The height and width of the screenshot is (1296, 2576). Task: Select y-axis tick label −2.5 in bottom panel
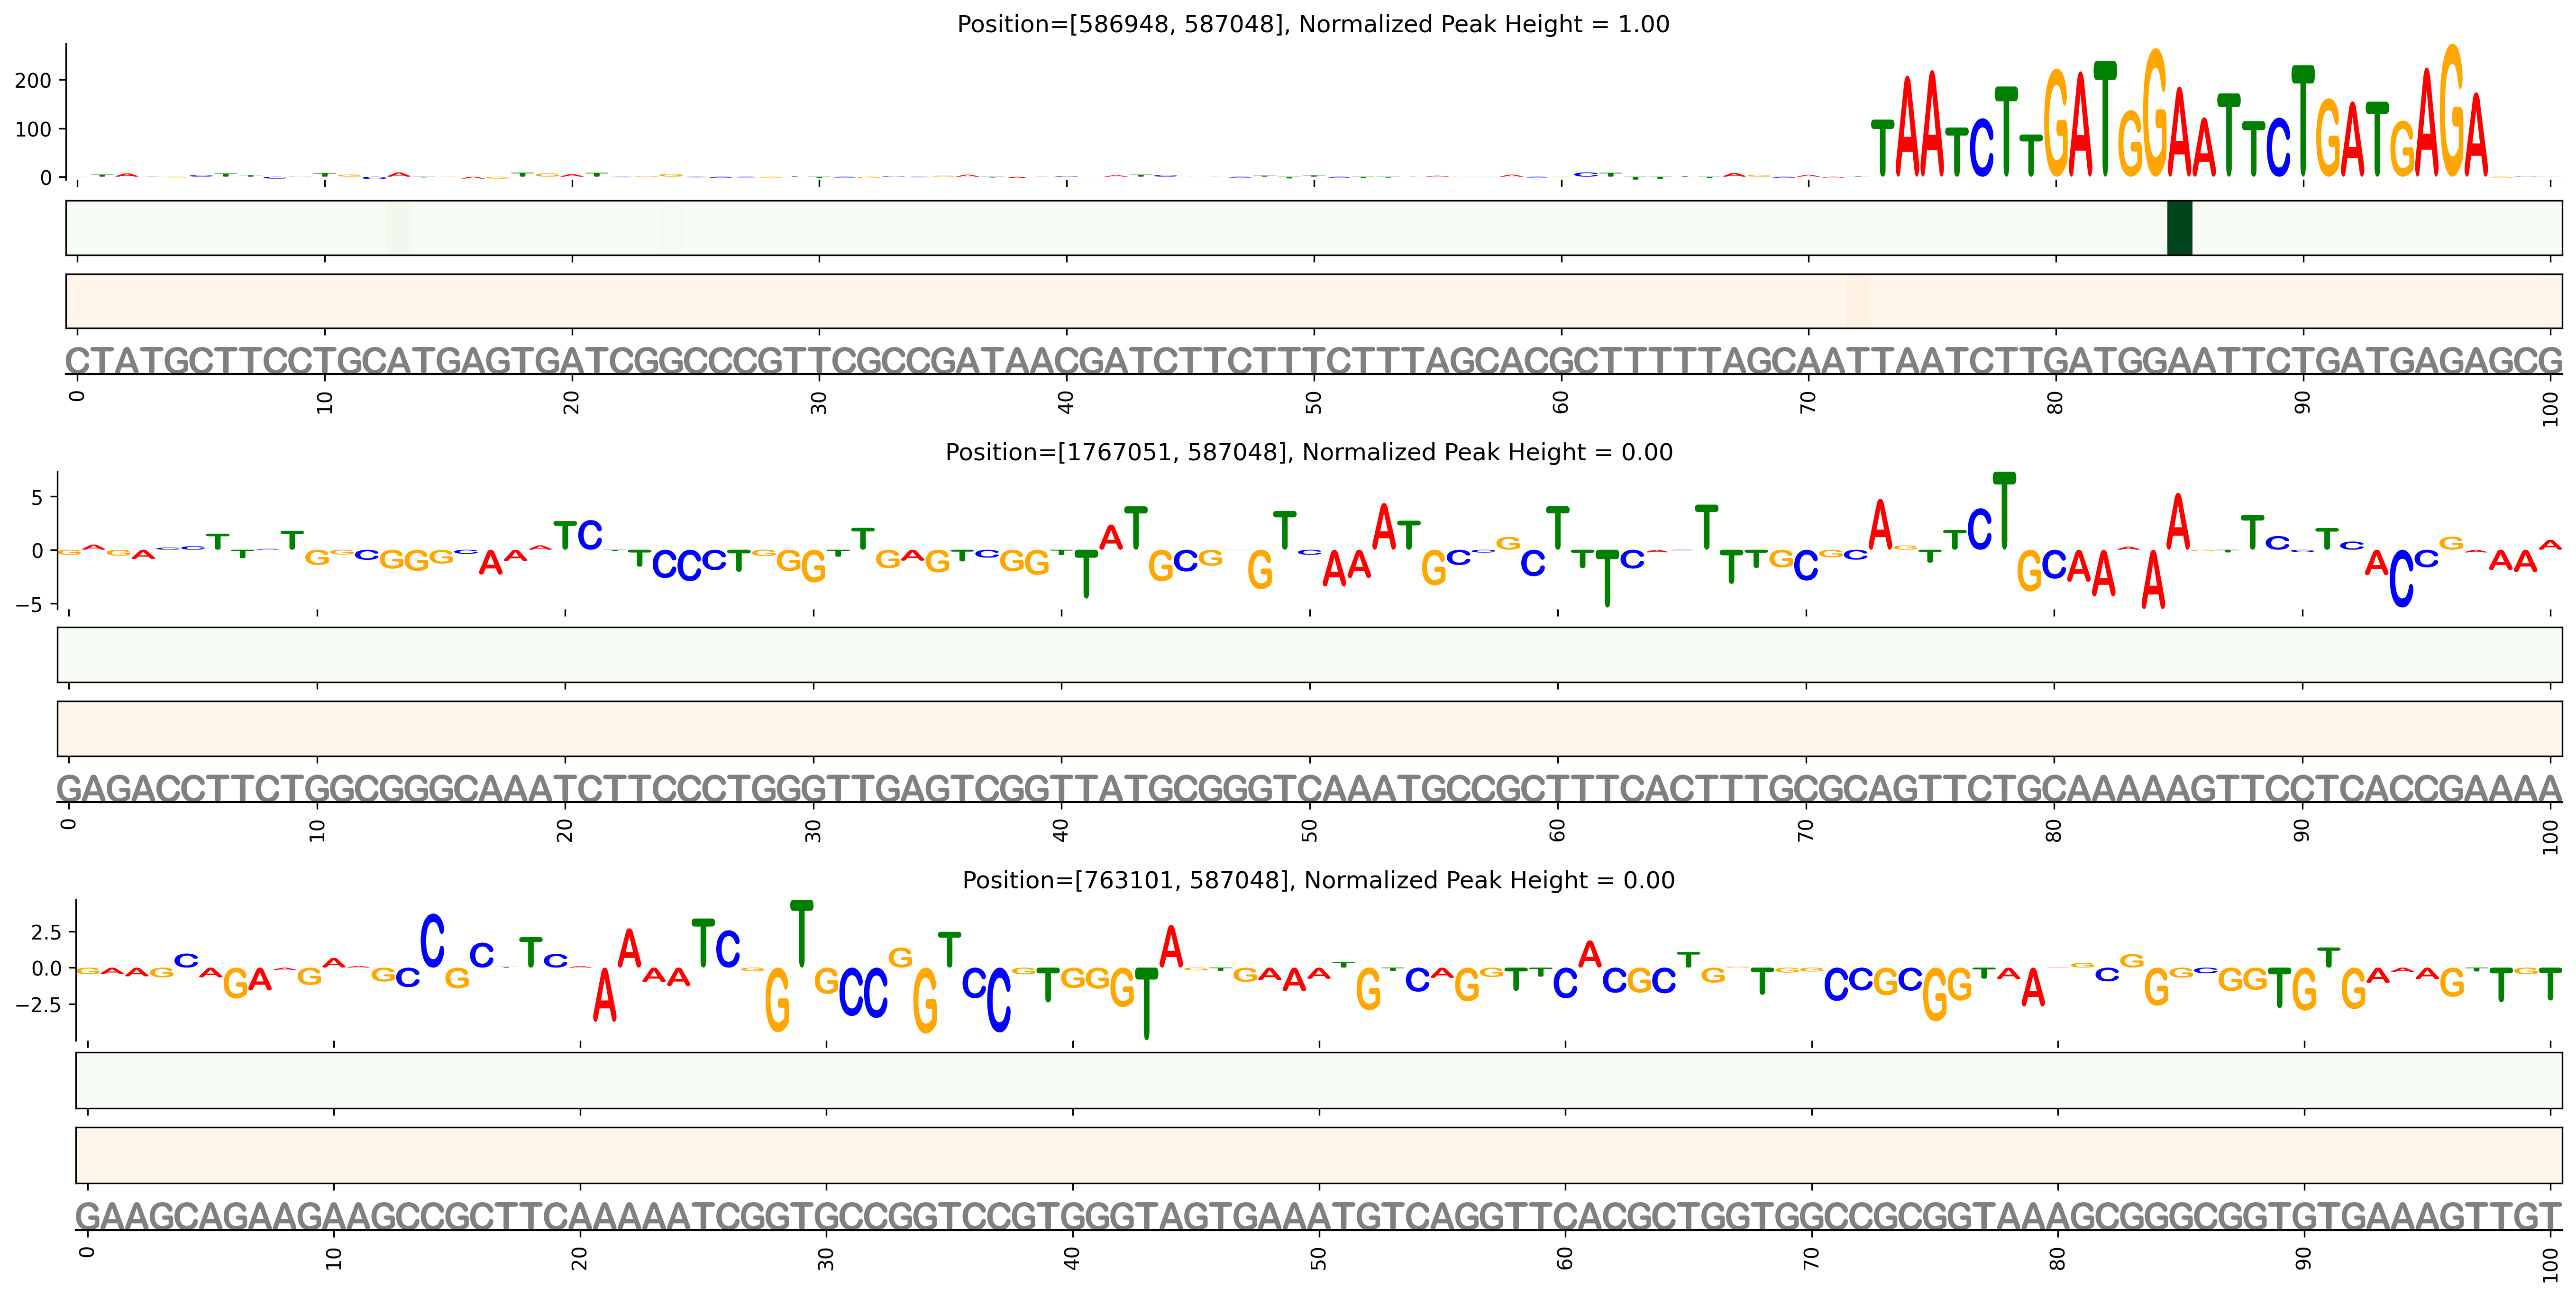click(39, 1004)
